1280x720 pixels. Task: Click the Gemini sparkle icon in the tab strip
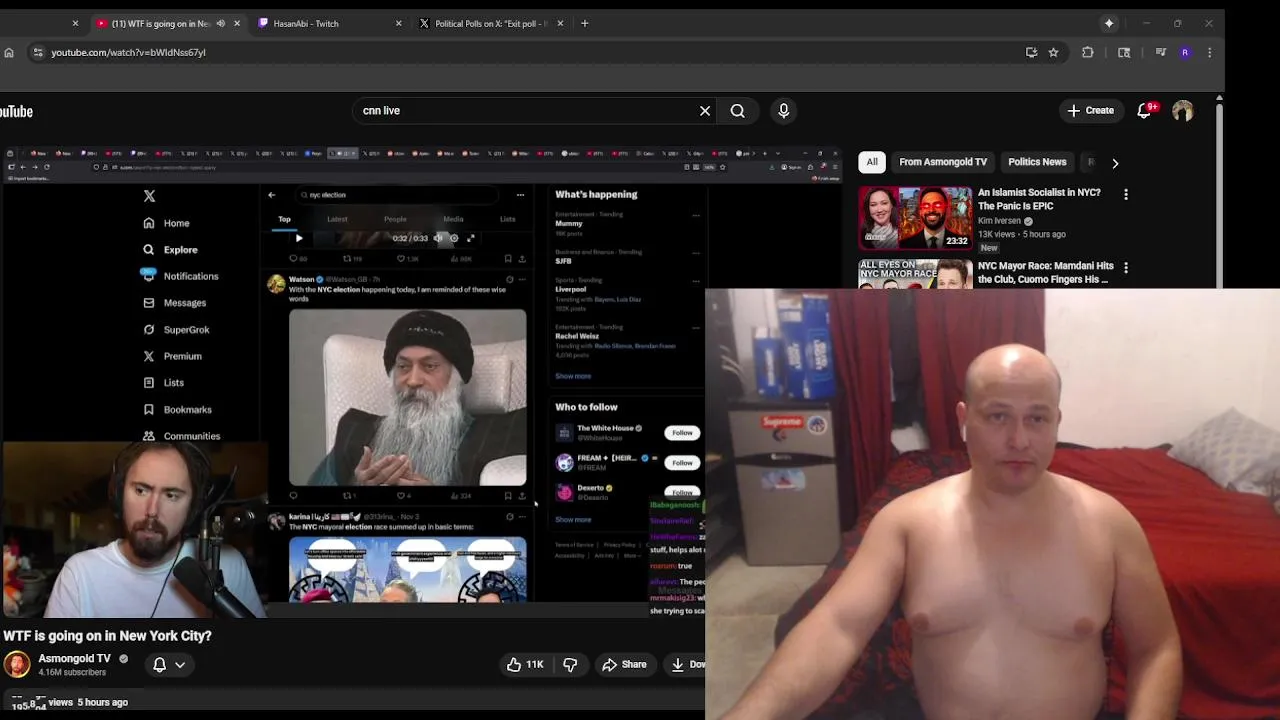[x=1109, y=23]
